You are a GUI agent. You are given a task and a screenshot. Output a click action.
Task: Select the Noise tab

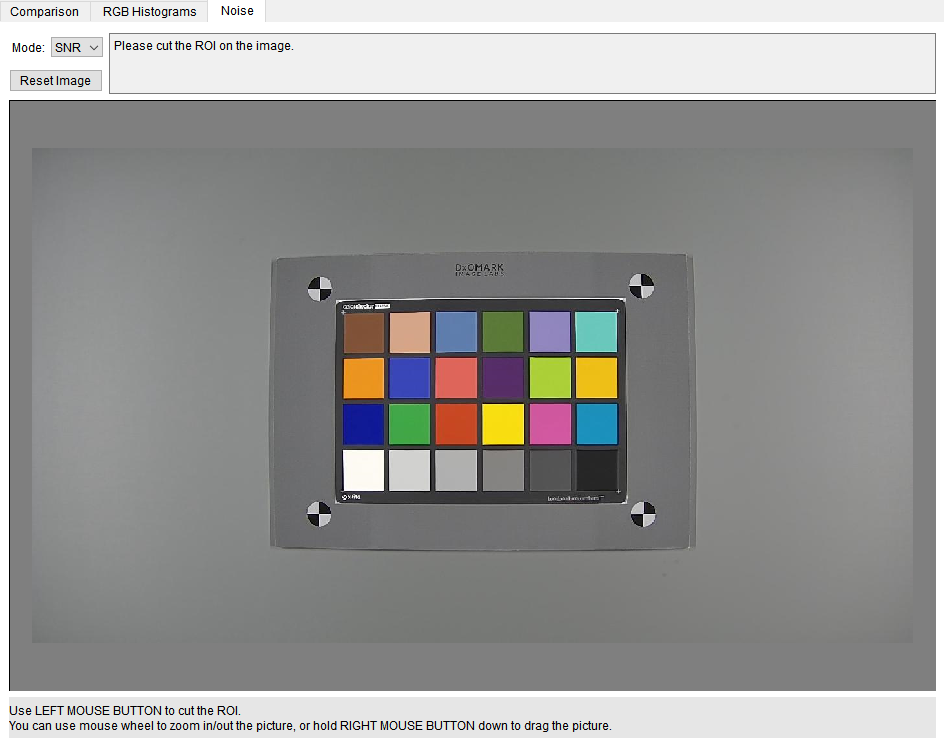click(237, 12)
